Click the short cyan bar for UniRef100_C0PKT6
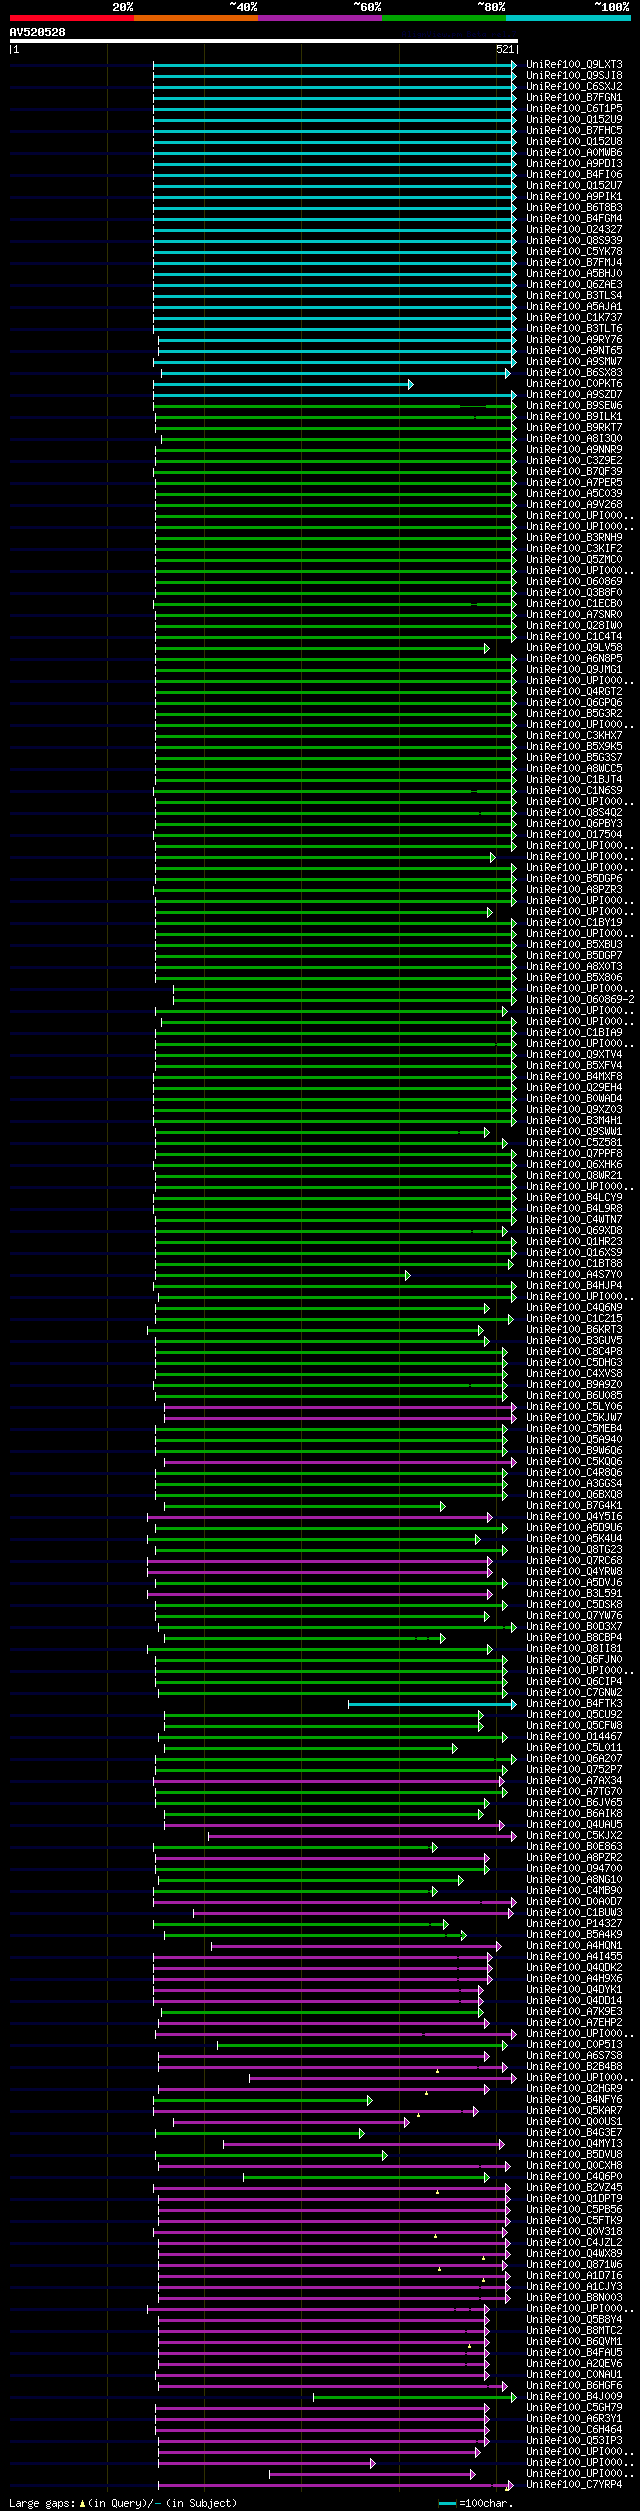The height and width of the screenshot is (2511, 640). tap(283, 385)
